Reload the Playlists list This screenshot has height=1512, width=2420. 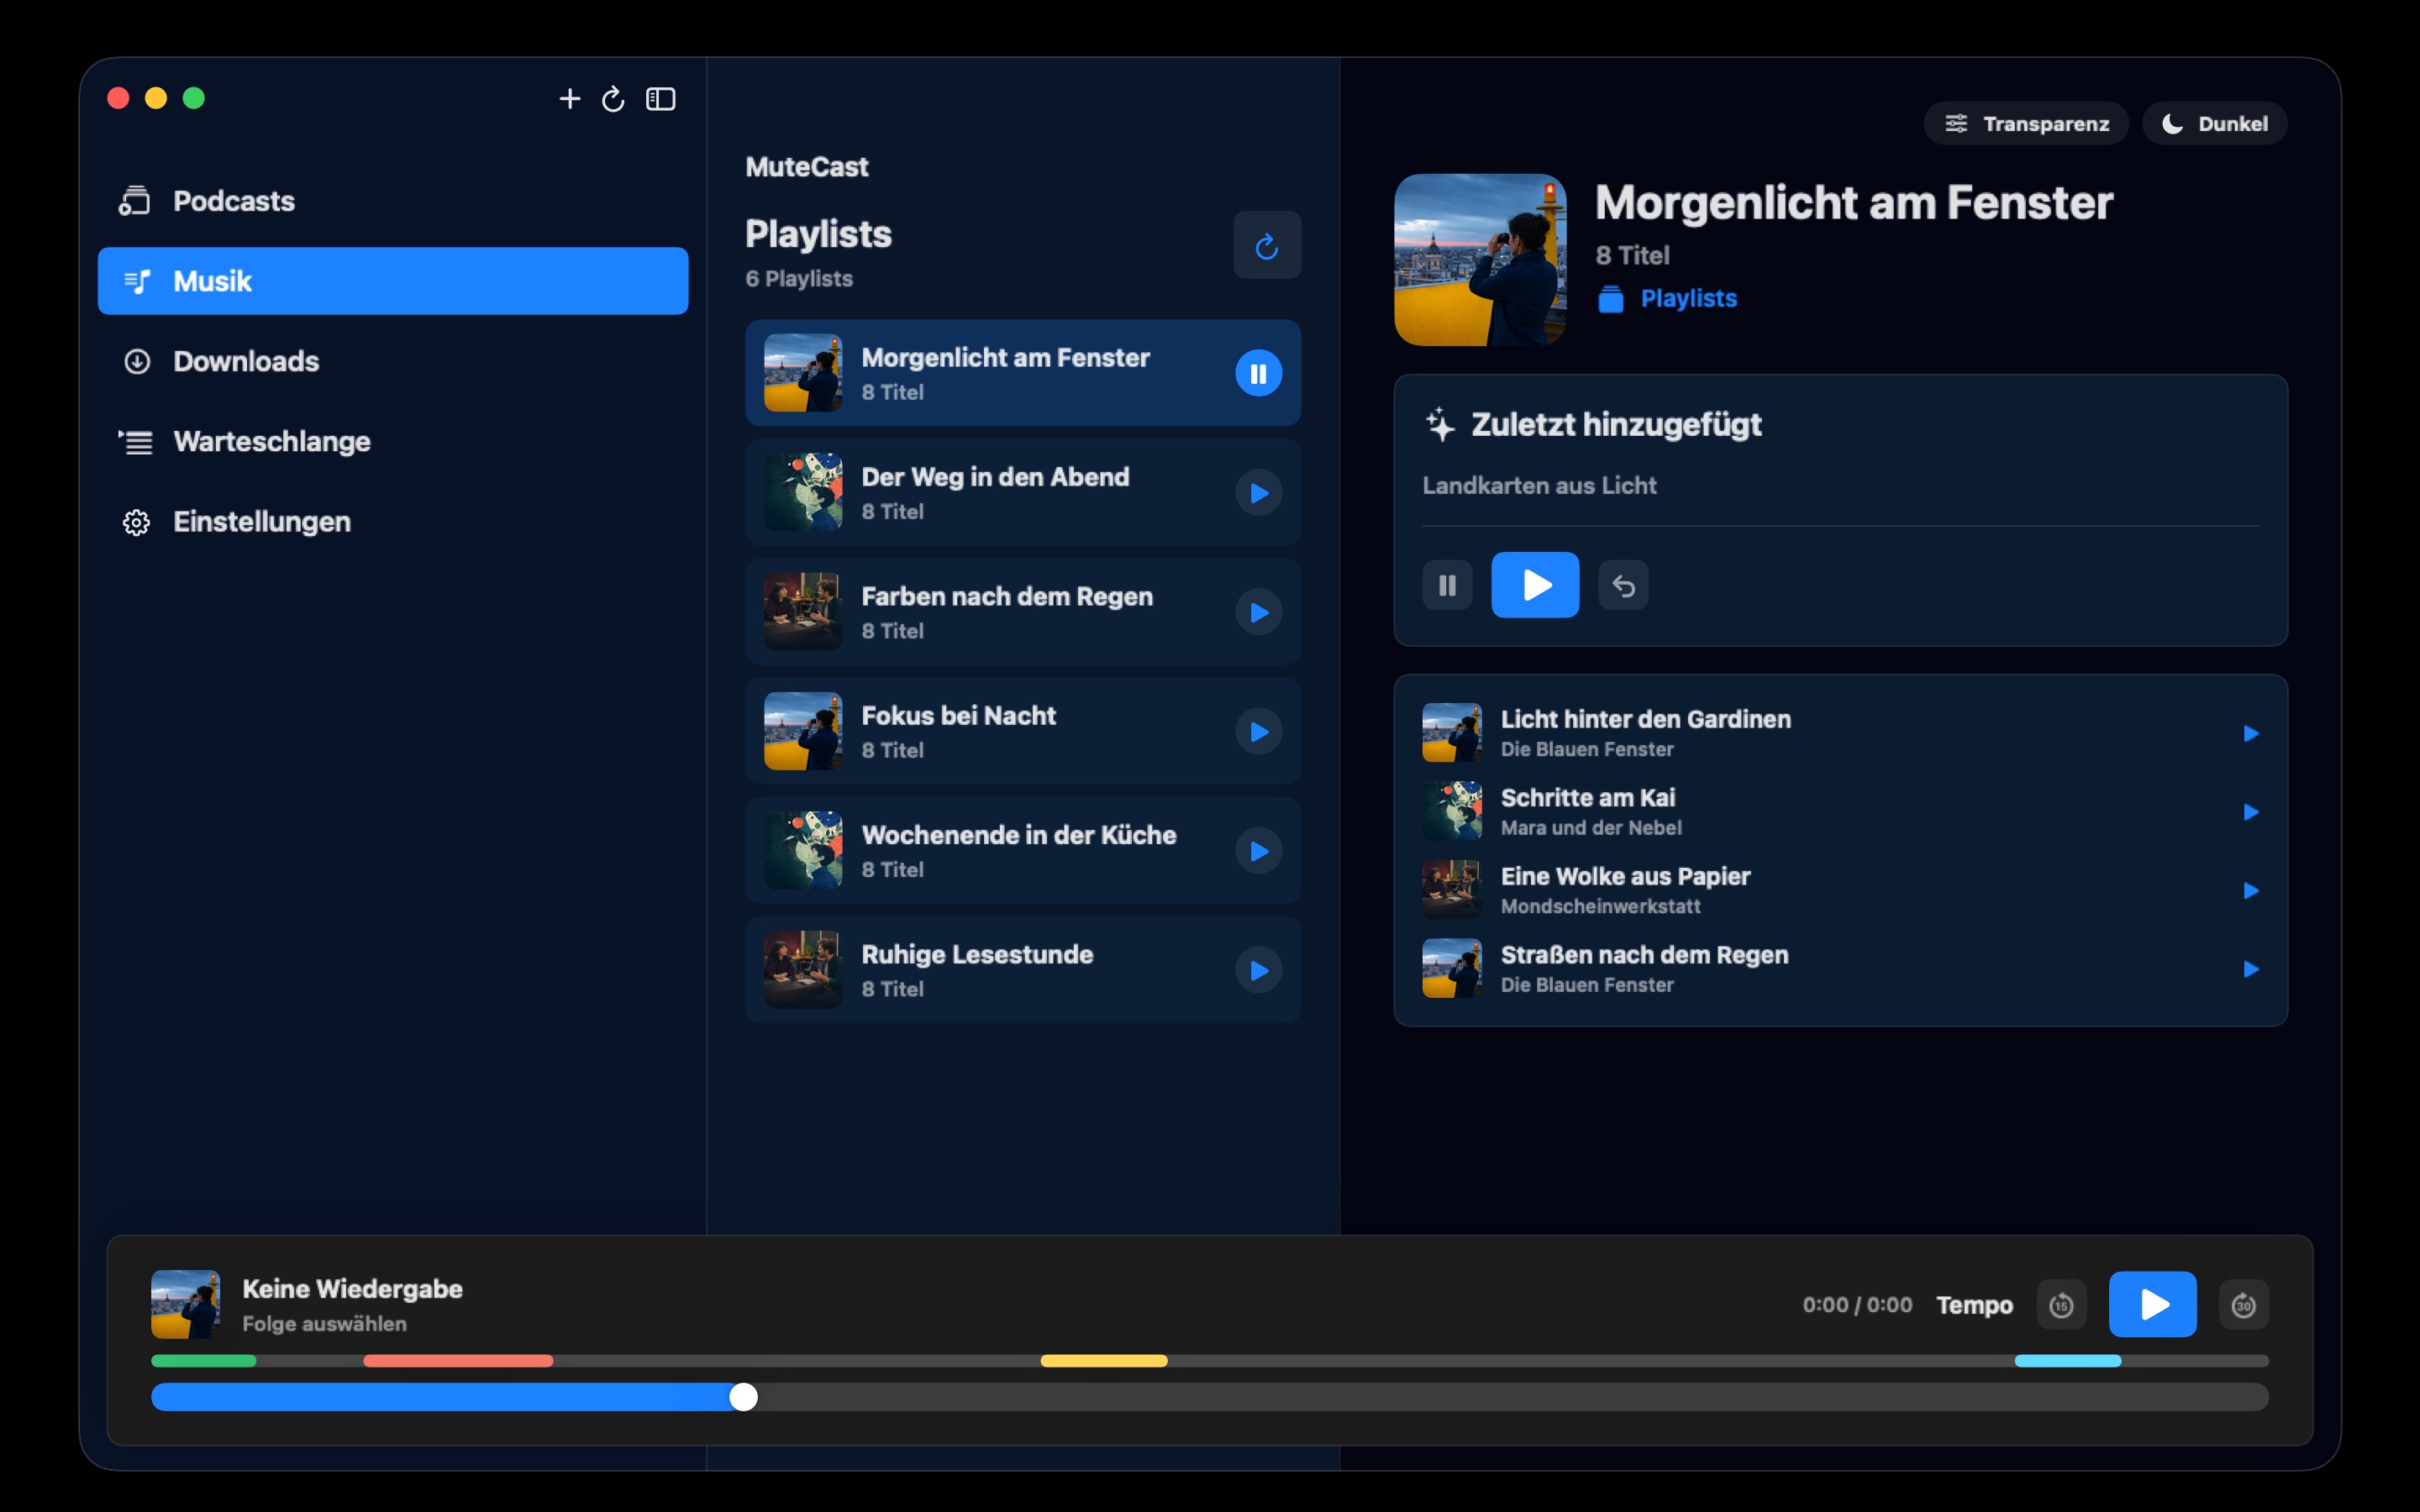click(1267, 245)
